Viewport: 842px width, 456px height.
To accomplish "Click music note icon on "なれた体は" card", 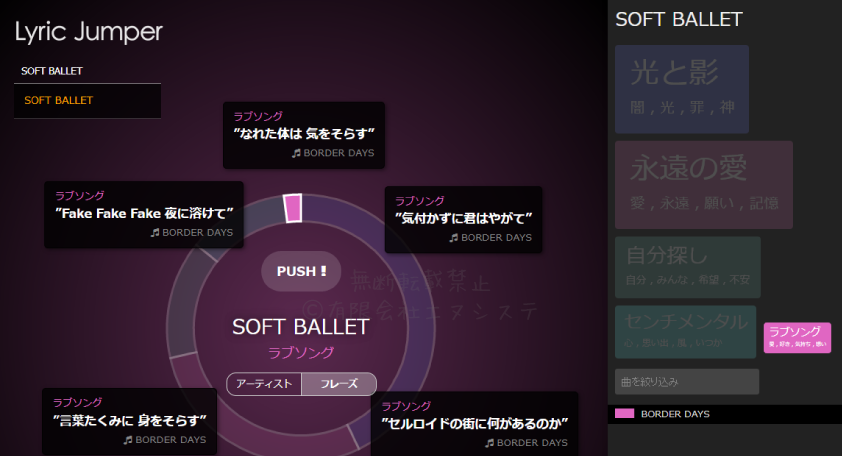I will [x=296, y=153].
